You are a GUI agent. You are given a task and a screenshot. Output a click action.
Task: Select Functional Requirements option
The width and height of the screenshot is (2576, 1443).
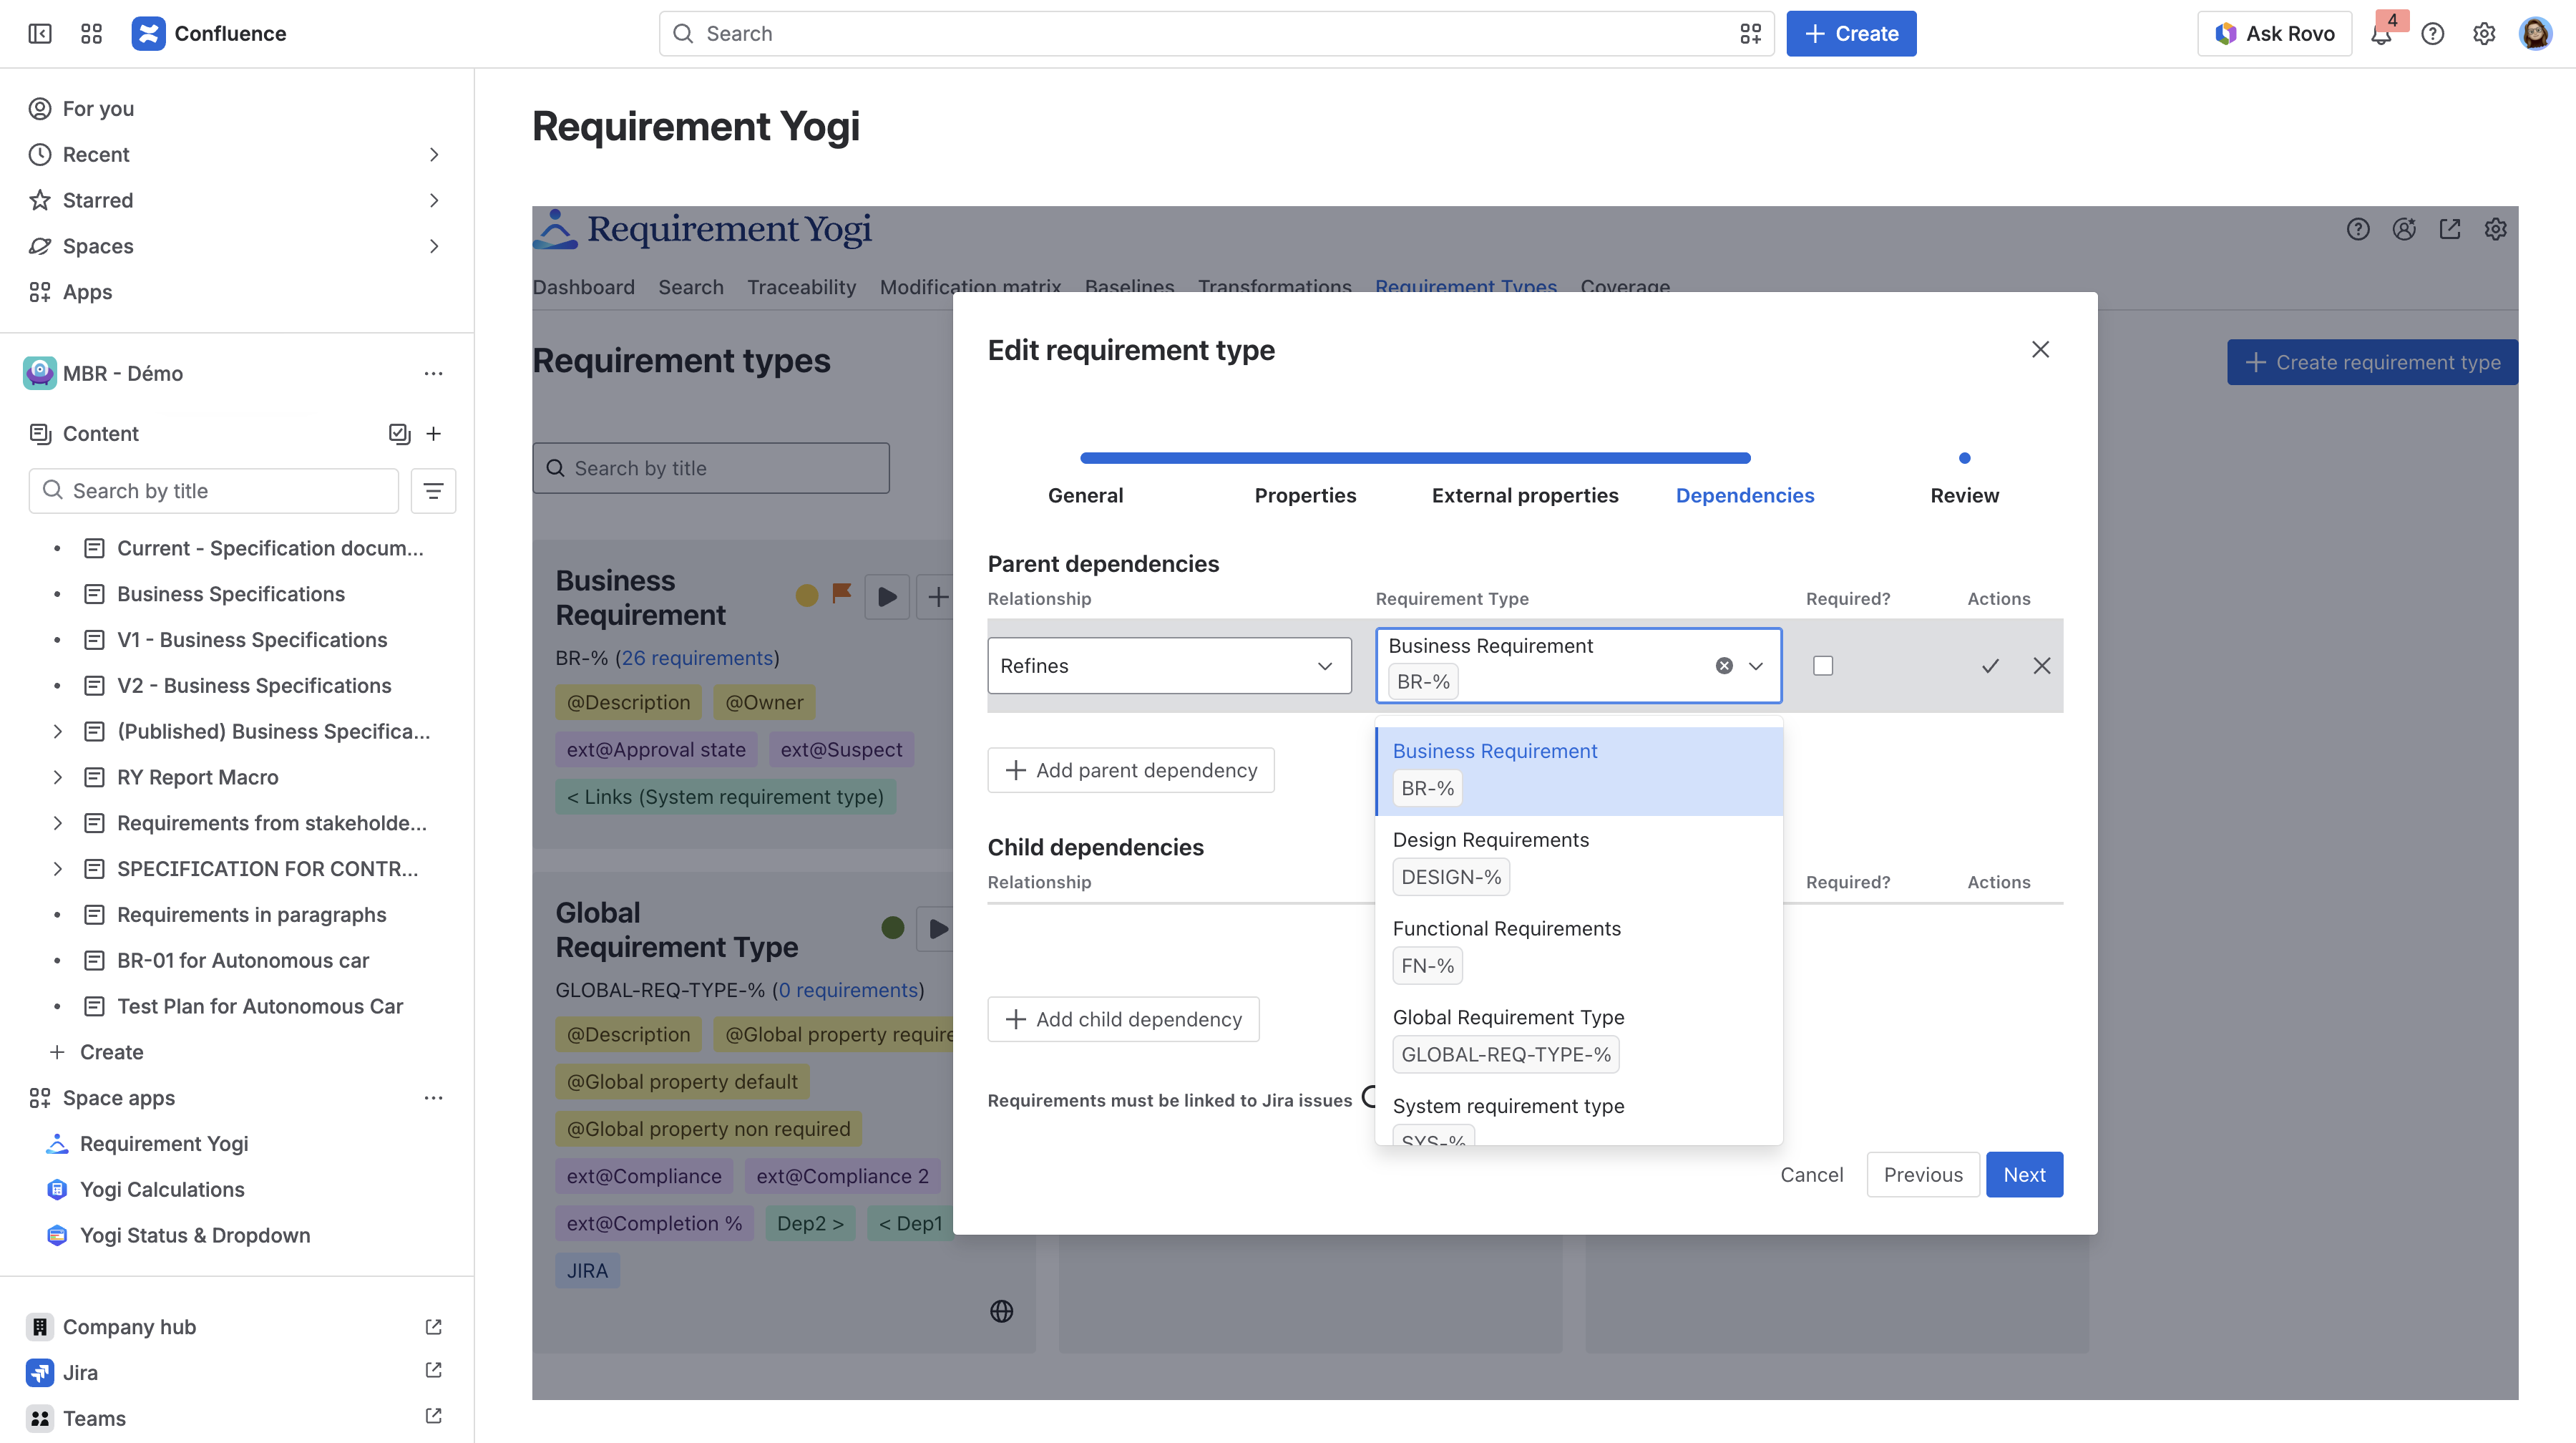tap(1579, 948)
